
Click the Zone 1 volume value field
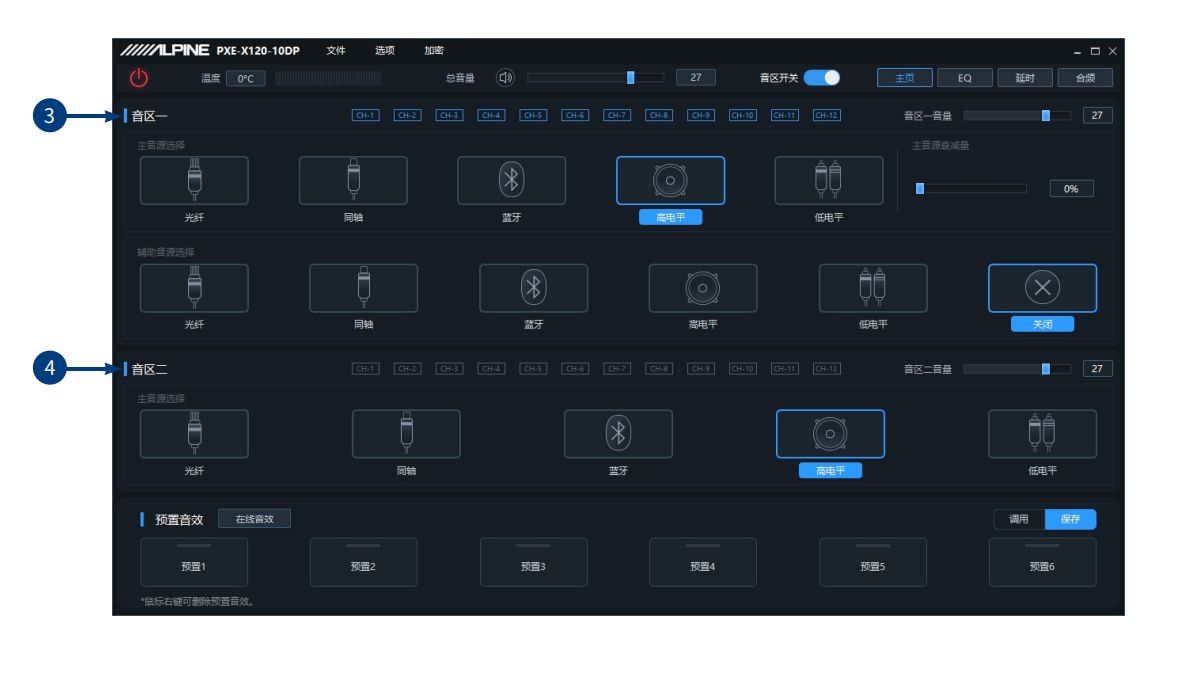click(x=1098, y=115)
